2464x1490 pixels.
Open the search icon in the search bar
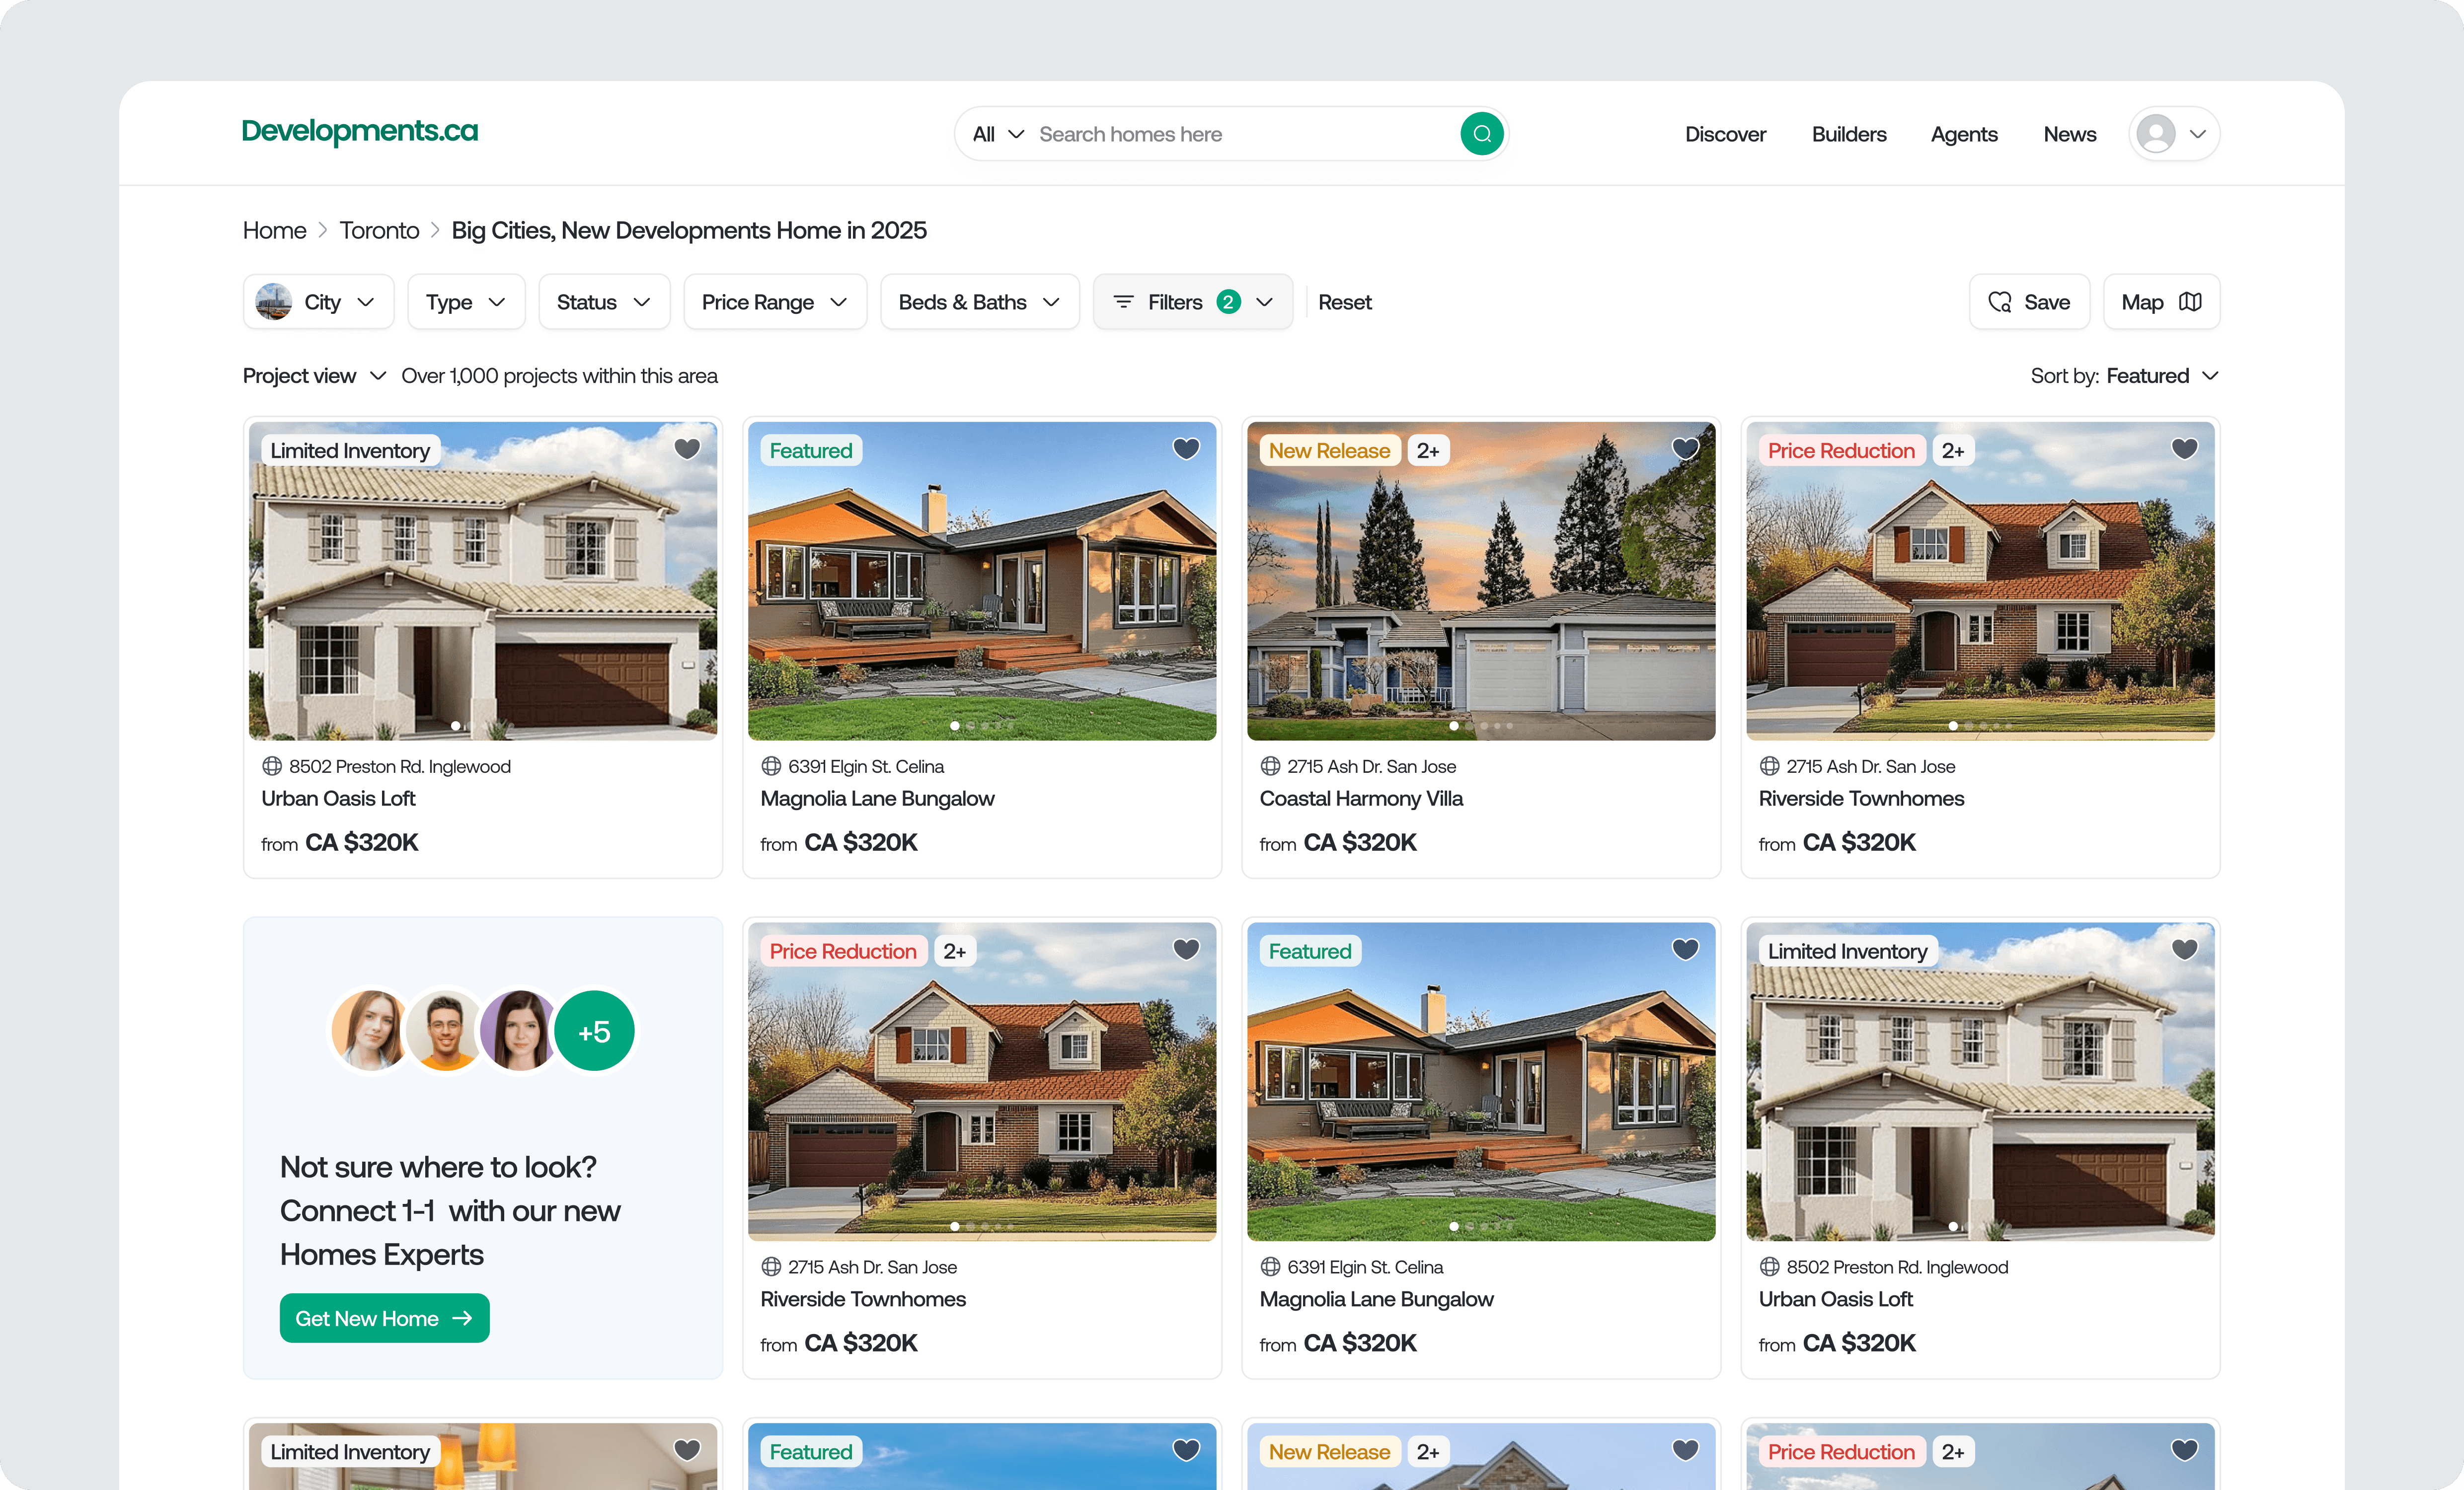click(1482, 133)
